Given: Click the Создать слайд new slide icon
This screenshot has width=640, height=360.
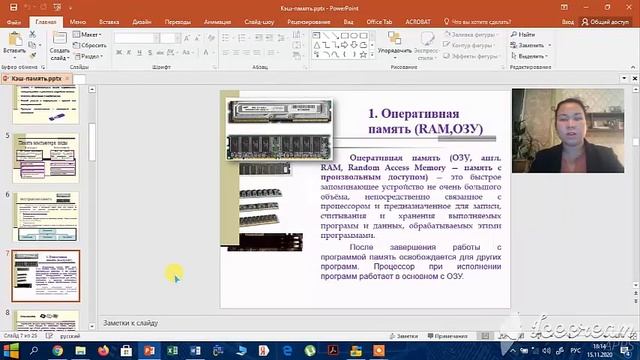Looking at the screenshot, I should (x=60, y=39).
